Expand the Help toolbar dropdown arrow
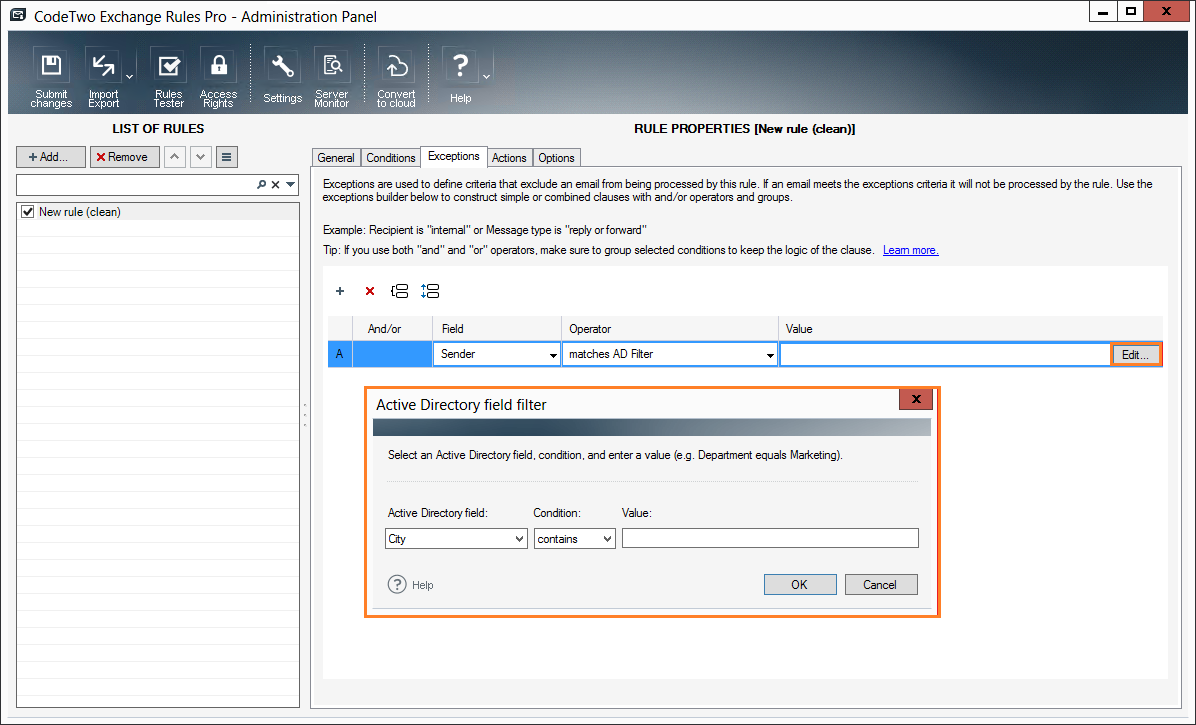The width and height of the screenshot is (1196, 725). click(x=487, y=77)
